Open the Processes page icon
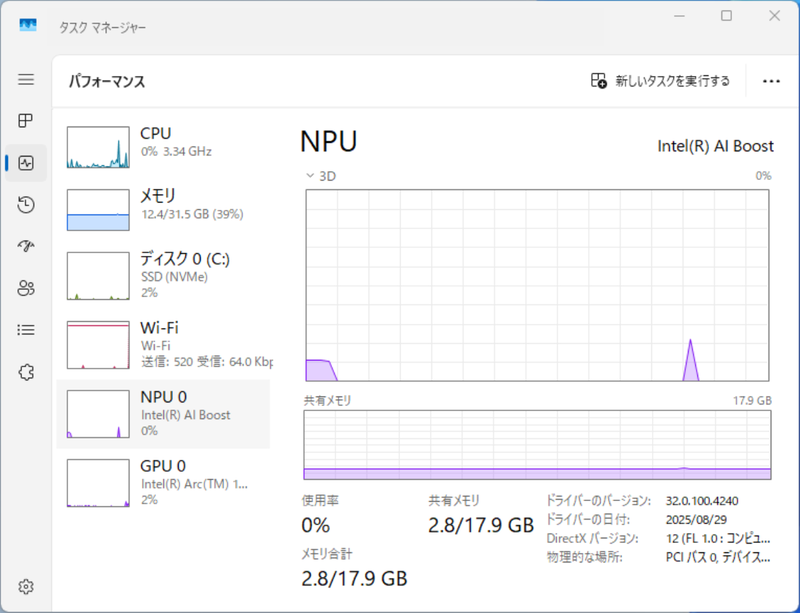This screenshot has height=613, width=800. point(26,121)
